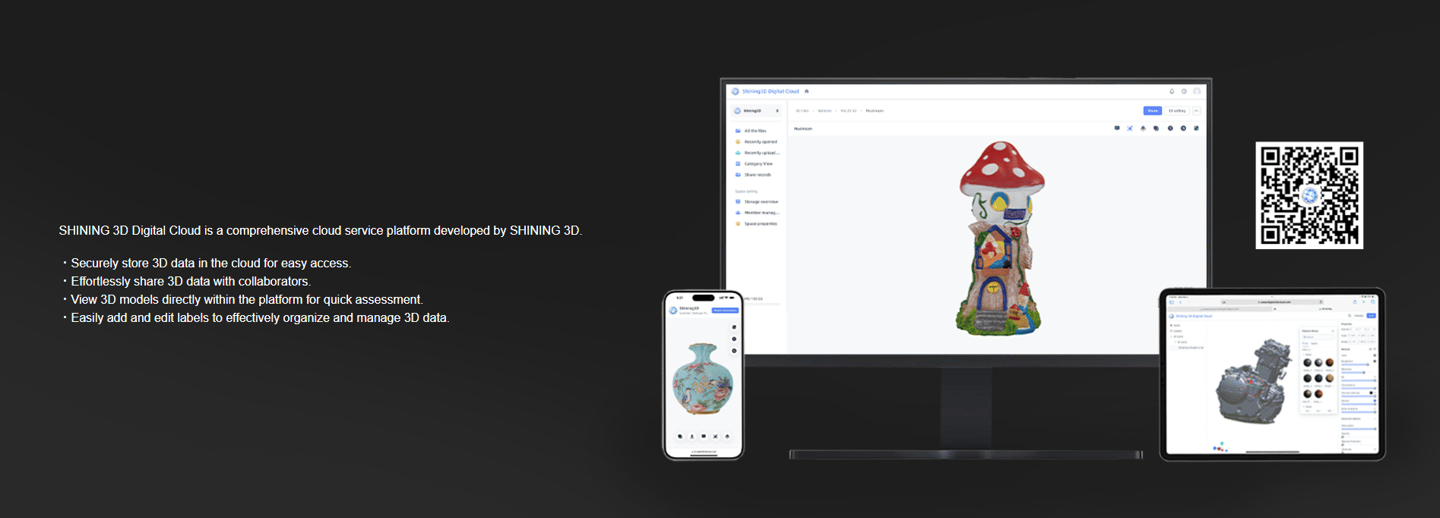Tap the Safari sidebar icon on the tablet

click(x=1172, y=302)
